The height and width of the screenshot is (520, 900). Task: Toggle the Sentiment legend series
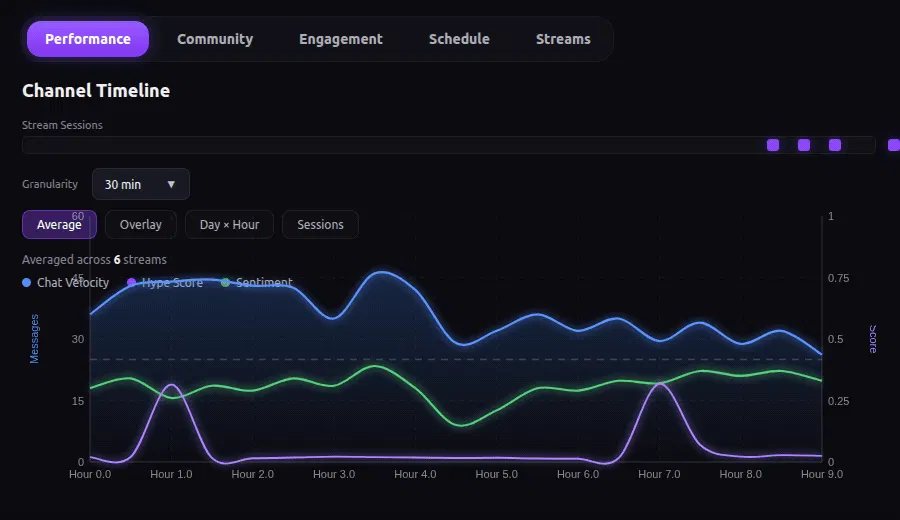(257, 282)
